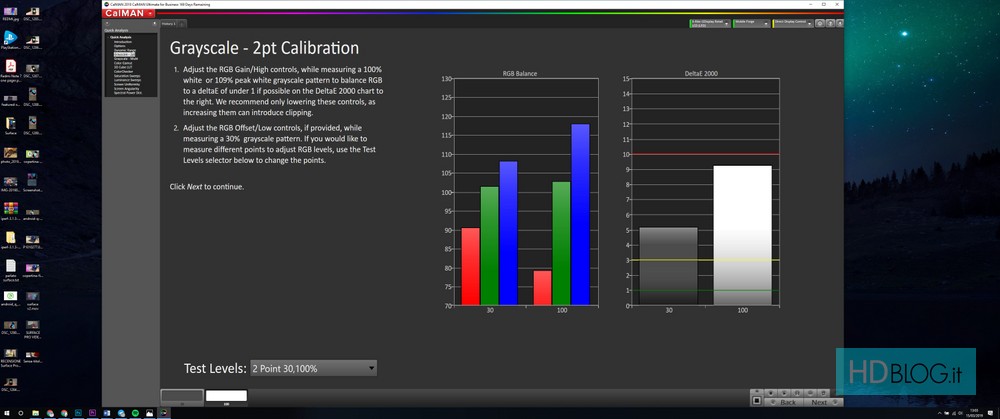Select the 30% gray test swatch

click(182, 396)
